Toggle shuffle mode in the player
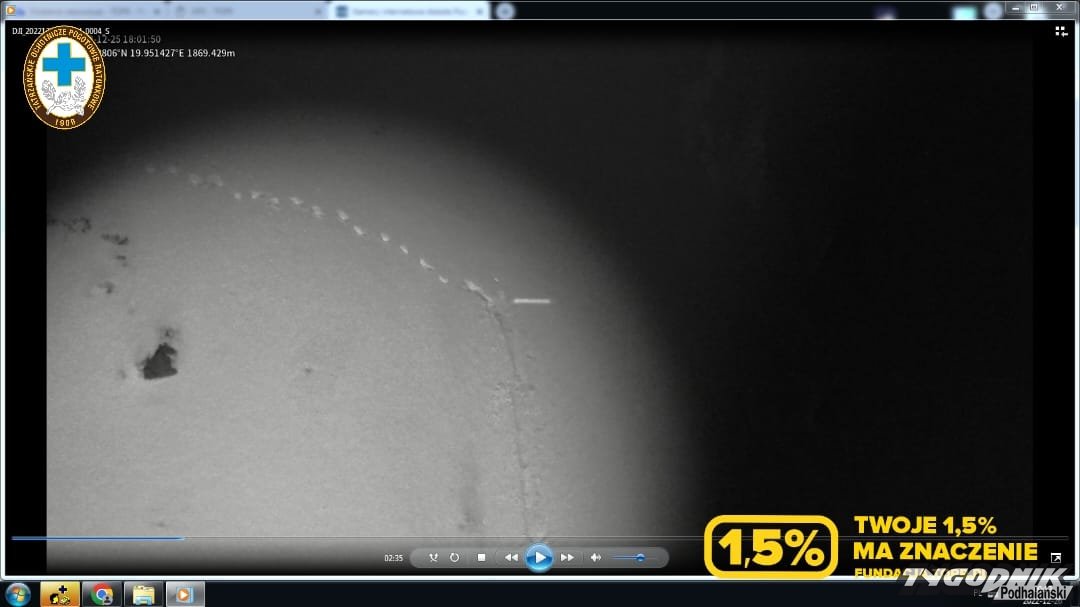This screenshot has width=1080, height=607. click(433, 557)
